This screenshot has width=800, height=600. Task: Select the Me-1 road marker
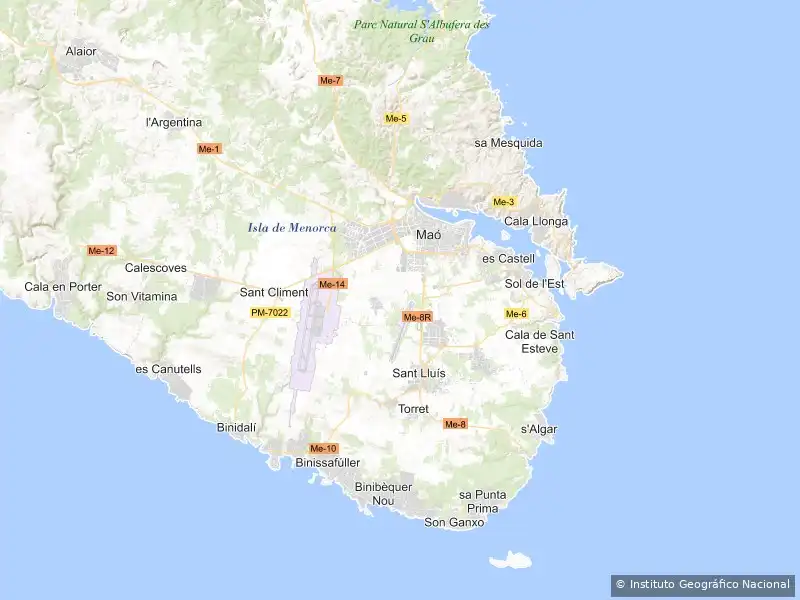(209, 149)
